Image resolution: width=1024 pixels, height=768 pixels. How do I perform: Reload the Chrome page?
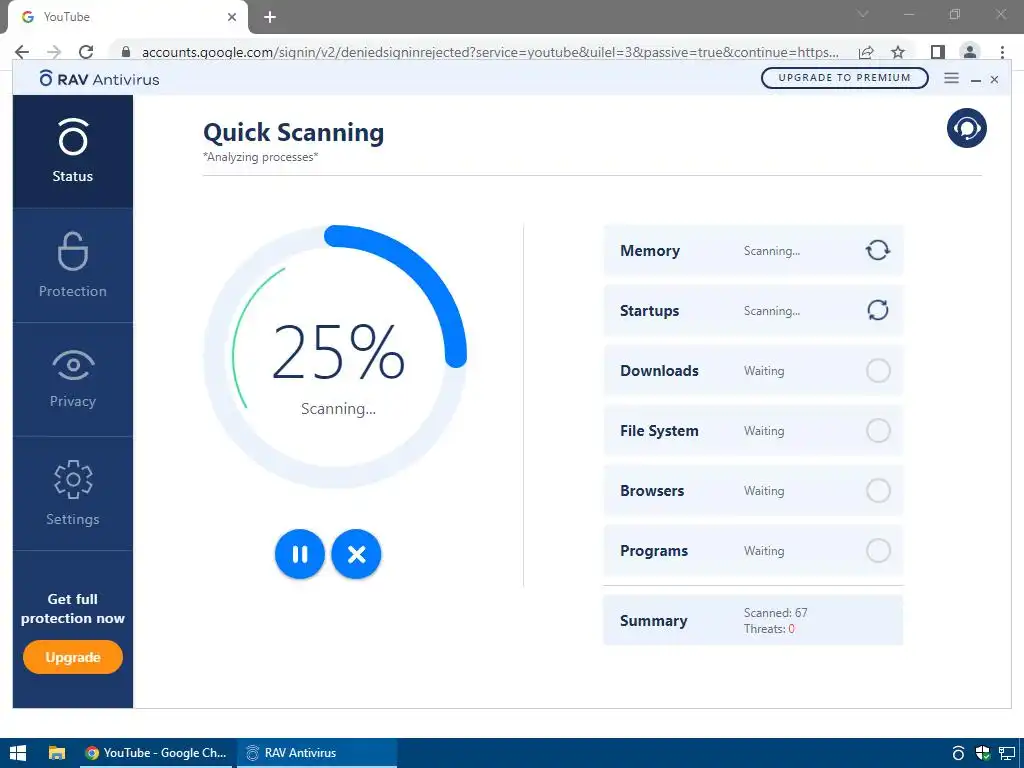86,52
